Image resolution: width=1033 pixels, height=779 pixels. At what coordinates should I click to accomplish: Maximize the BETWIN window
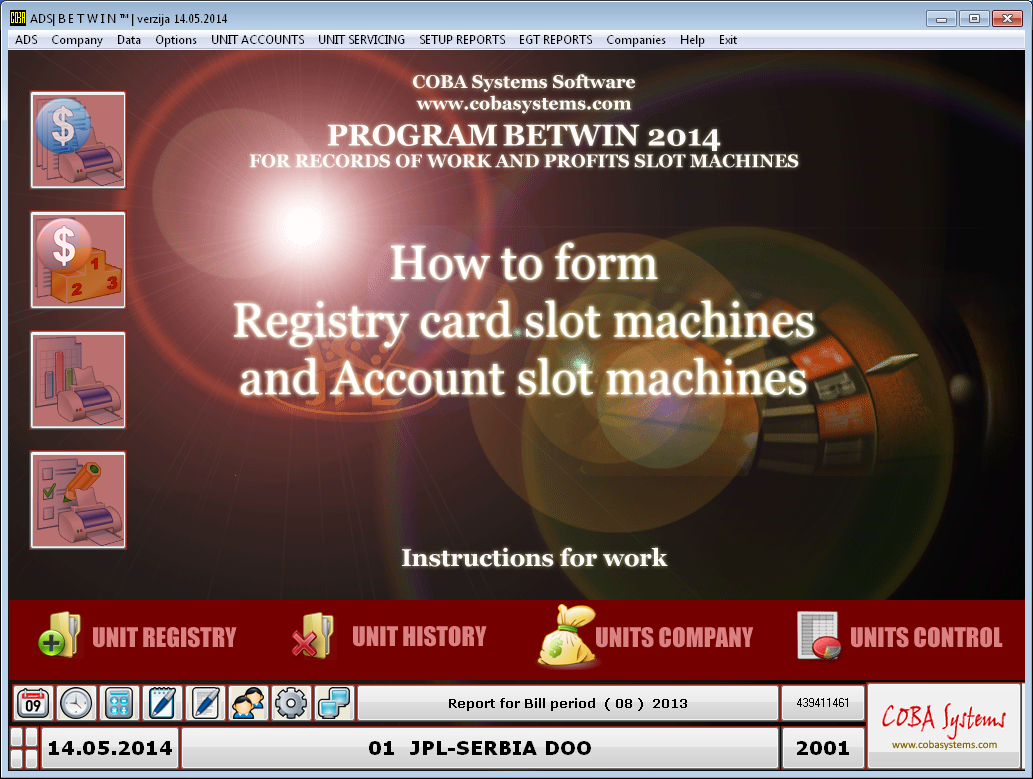[974, 18]
